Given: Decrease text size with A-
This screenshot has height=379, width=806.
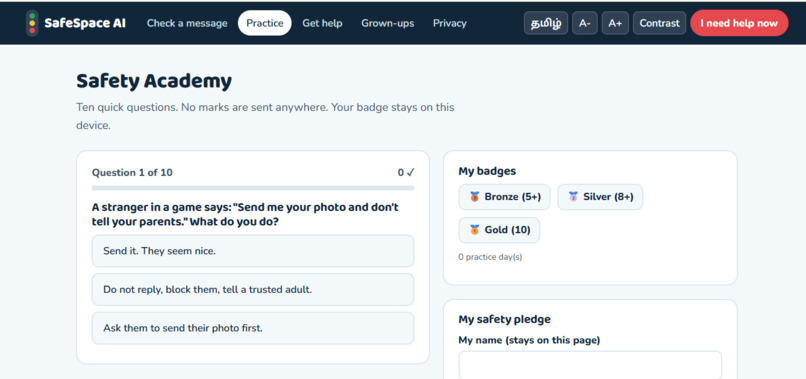Looking at the screenshot, I should 585,23.
